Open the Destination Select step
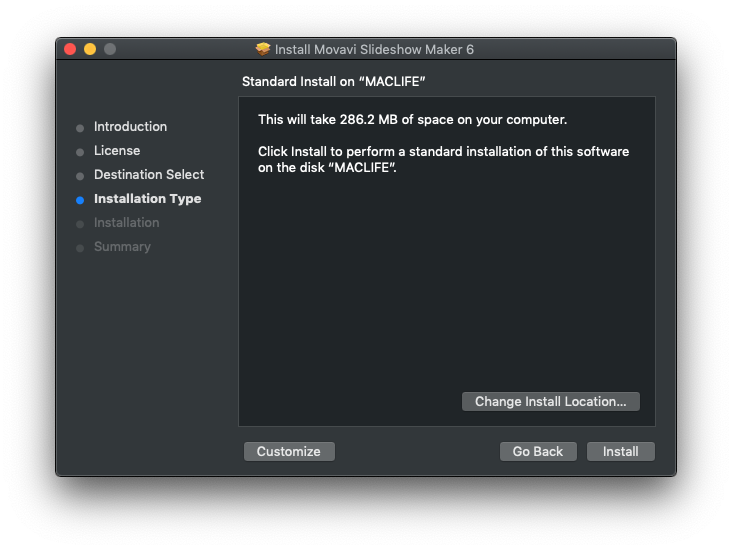Image resolution: width=732 pixels, height=550 pixels. (149, 175)
